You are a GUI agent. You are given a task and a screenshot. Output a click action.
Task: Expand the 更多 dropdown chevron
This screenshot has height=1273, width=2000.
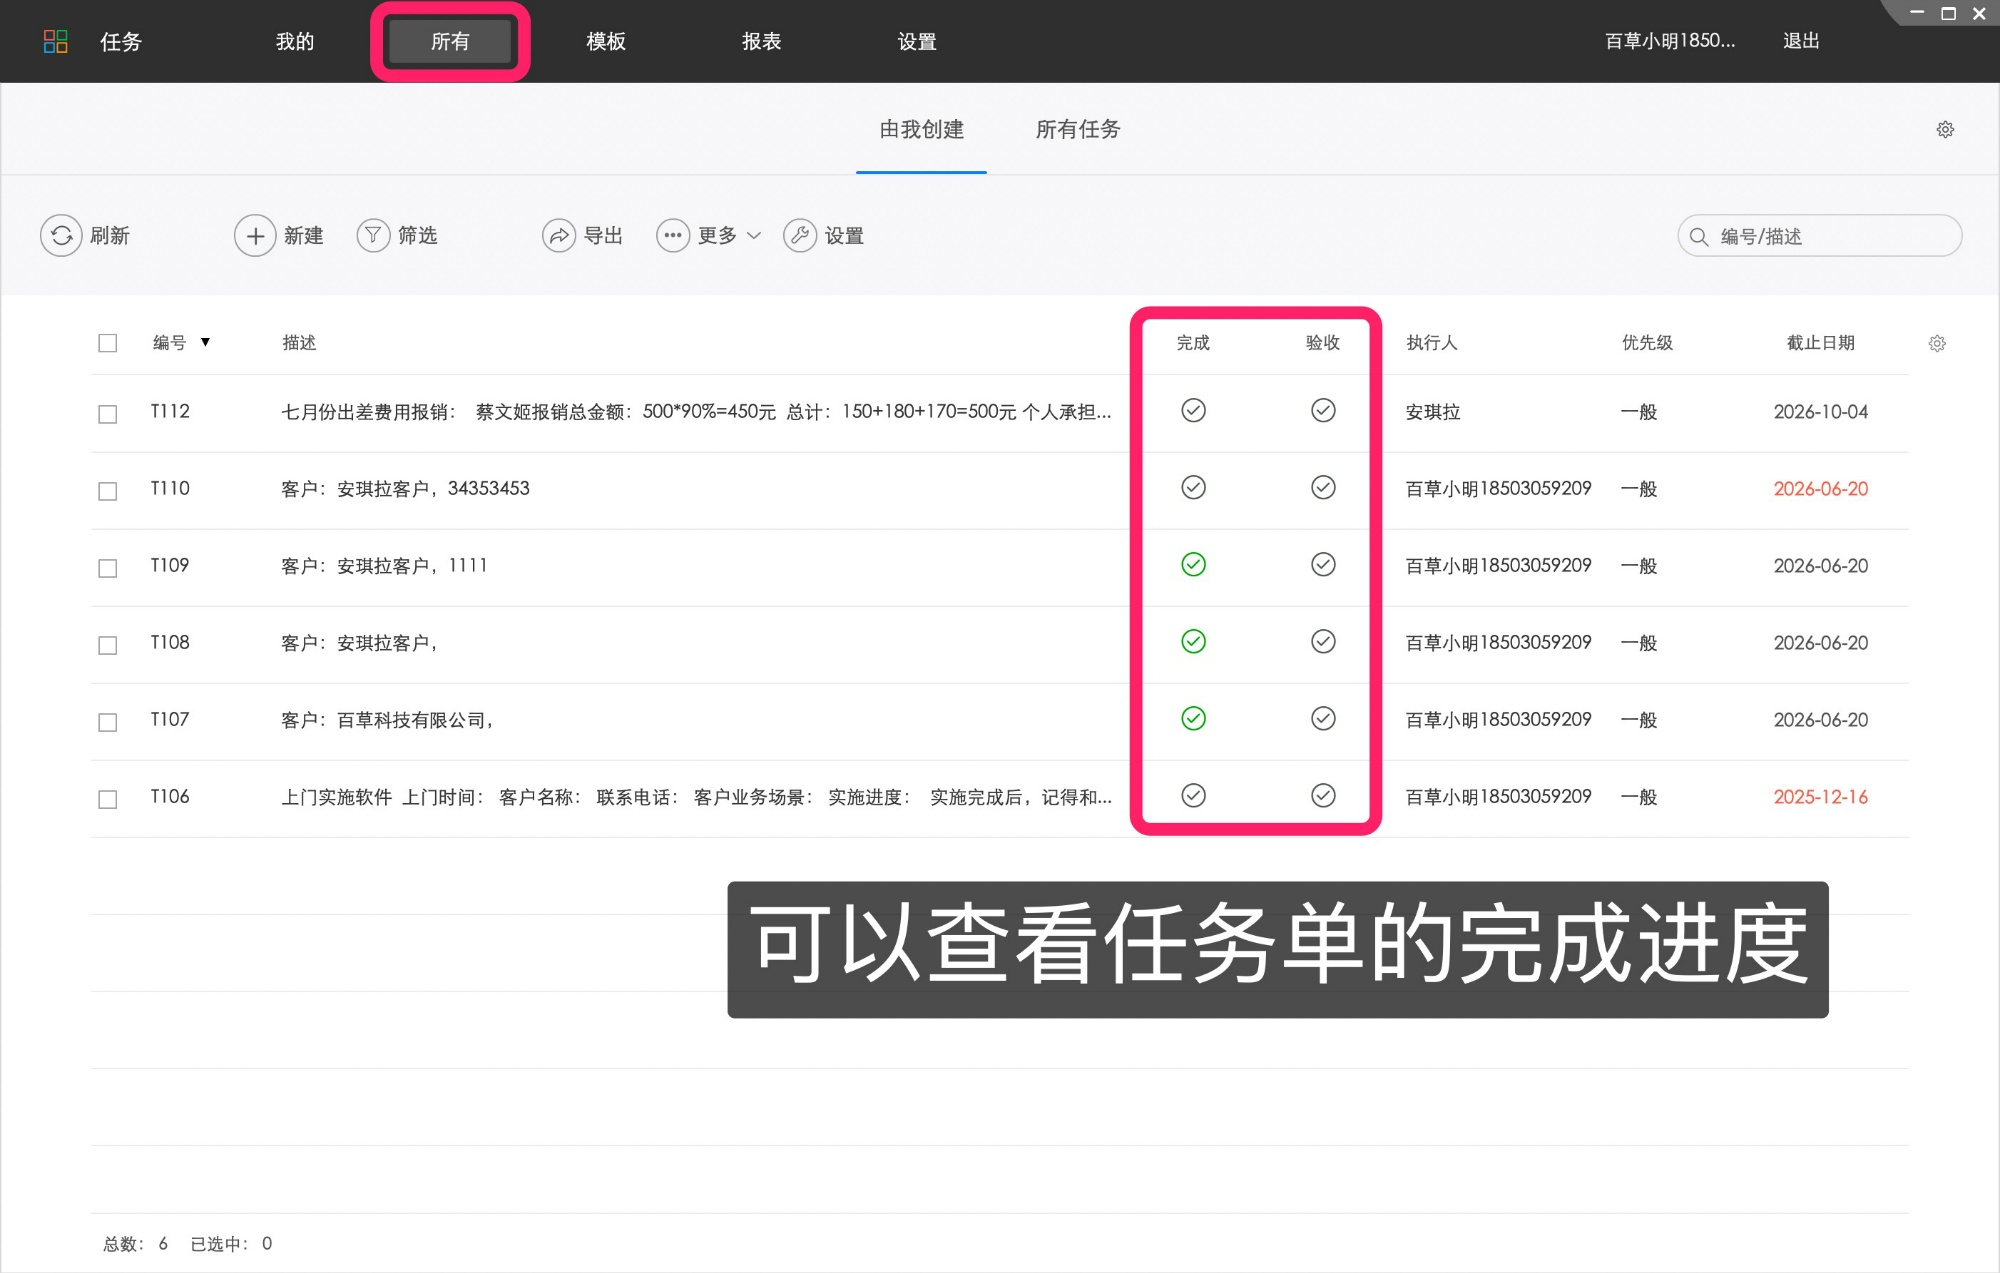pyautogui.click(x=754, y=236)
